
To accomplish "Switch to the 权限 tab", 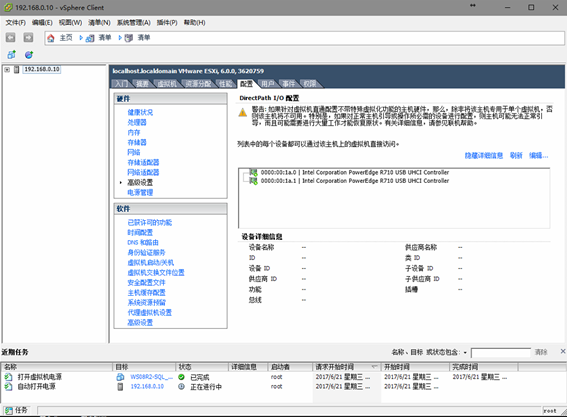I will point(310,84).
